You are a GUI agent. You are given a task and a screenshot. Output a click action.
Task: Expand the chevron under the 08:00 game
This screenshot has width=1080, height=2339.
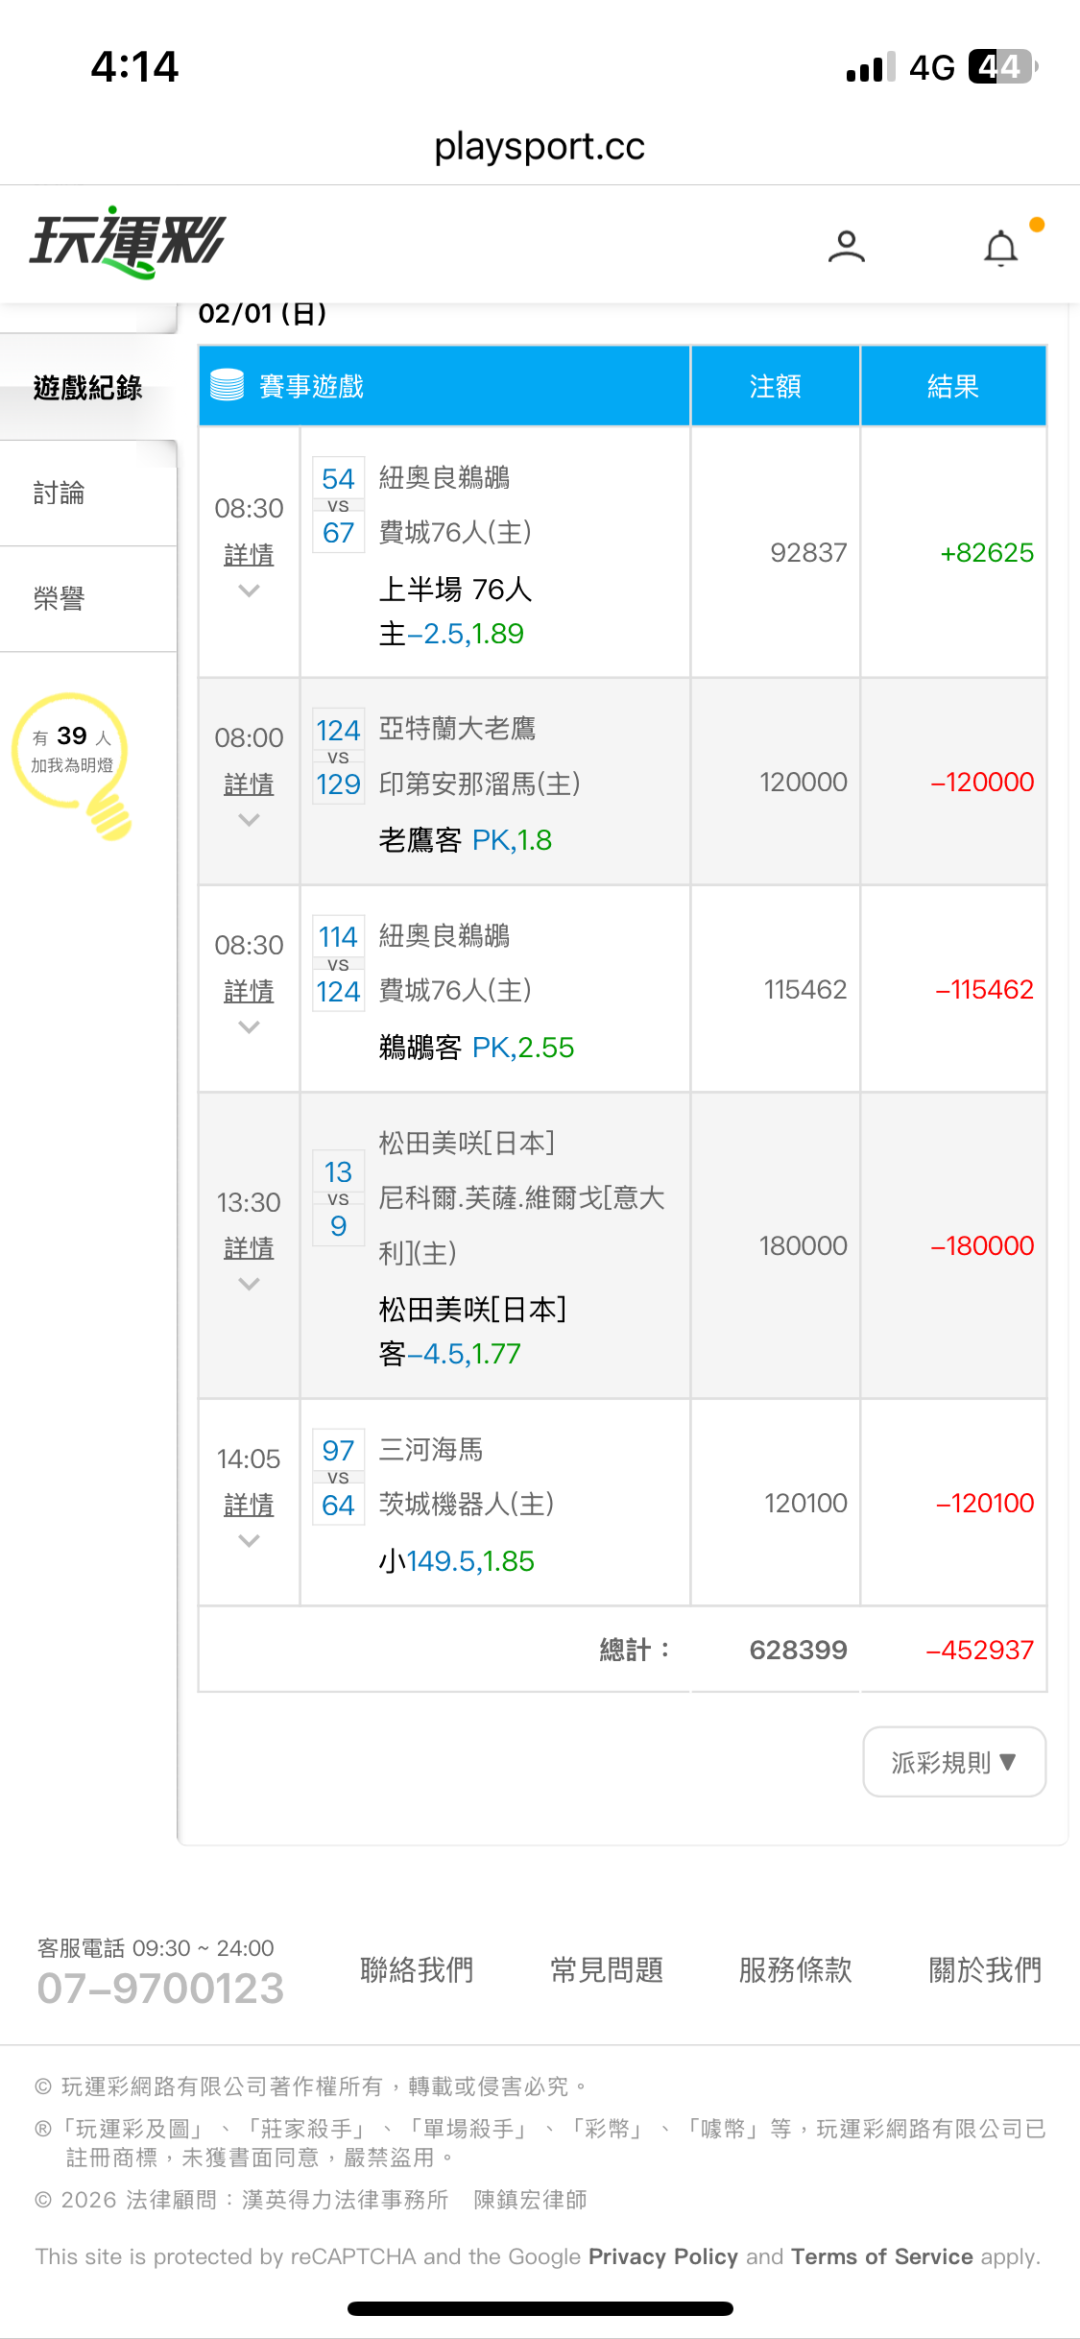249,821
